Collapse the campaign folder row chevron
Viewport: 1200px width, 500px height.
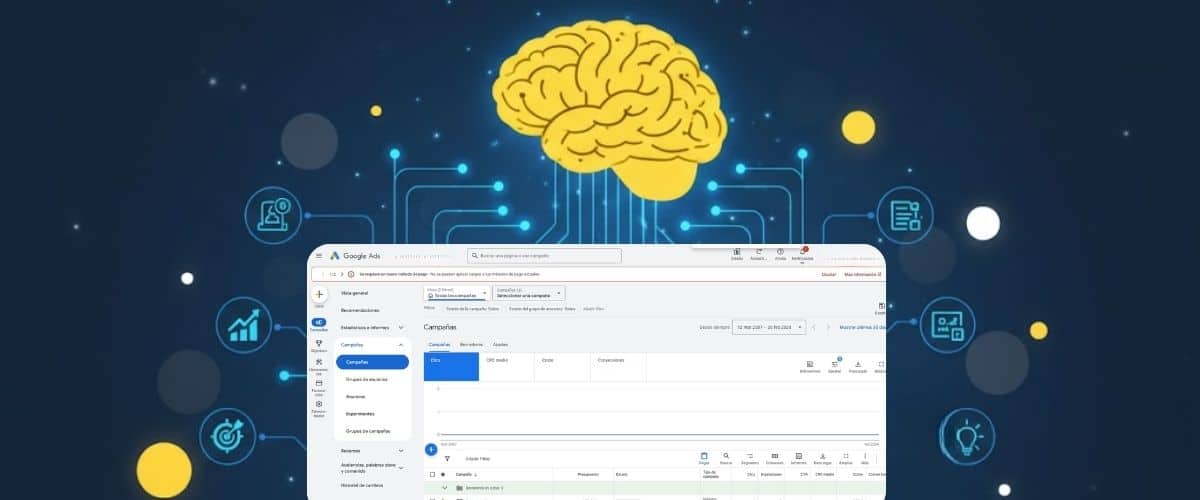click(445, 487)
